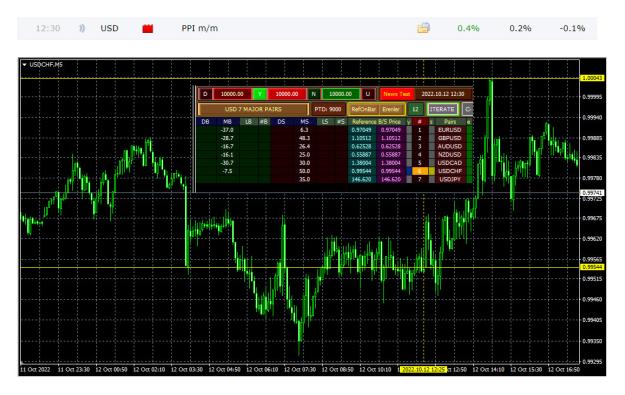This screenshot has height=395, width=625.
Task: Click the 12 Oct 07:30 time axis label
Action: [x=300, y=369]
